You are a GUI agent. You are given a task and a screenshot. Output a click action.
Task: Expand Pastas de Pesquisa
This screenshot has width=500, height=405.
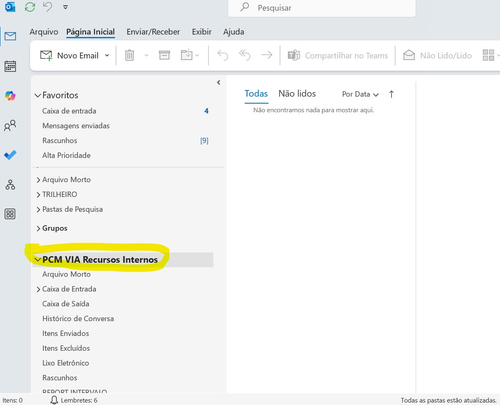click(x=38, y=210)
